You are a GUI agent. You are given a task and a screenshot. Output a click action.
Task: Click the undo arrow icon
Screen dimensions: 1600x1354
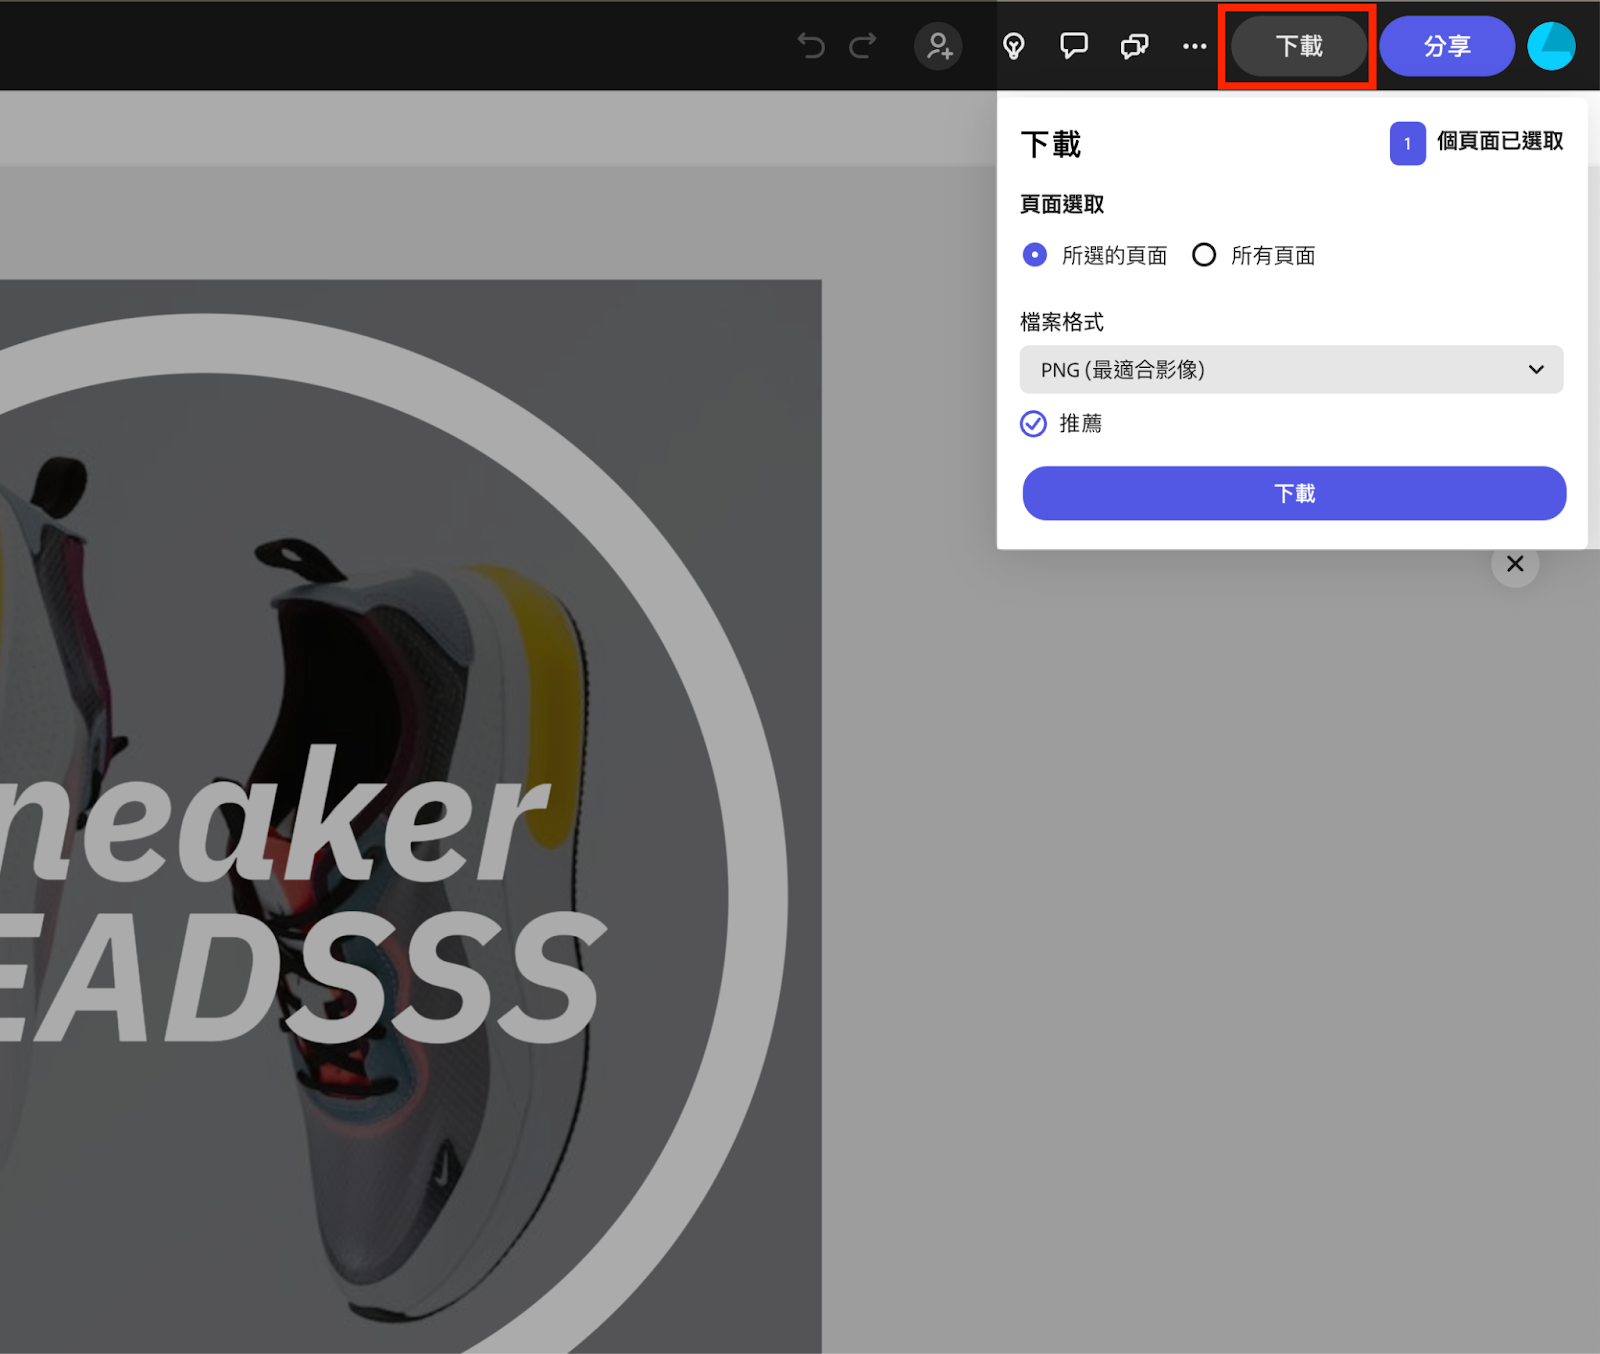pyautogui.click(x=811, y=46)
